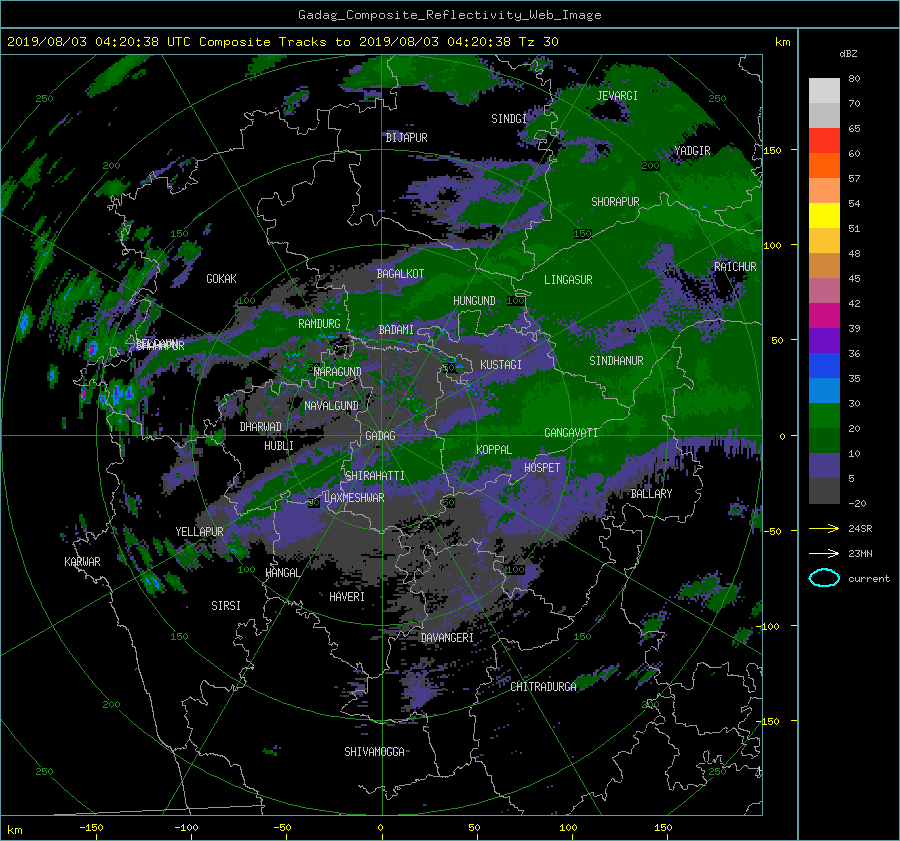Click the SINDGI city label

tap(509, 119)
